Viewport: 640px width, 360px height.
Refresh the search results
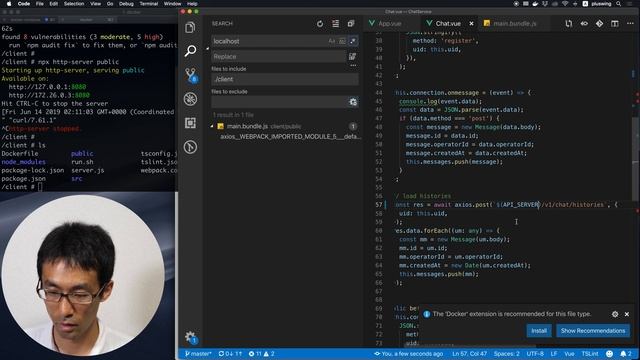(x=320, y=24)
